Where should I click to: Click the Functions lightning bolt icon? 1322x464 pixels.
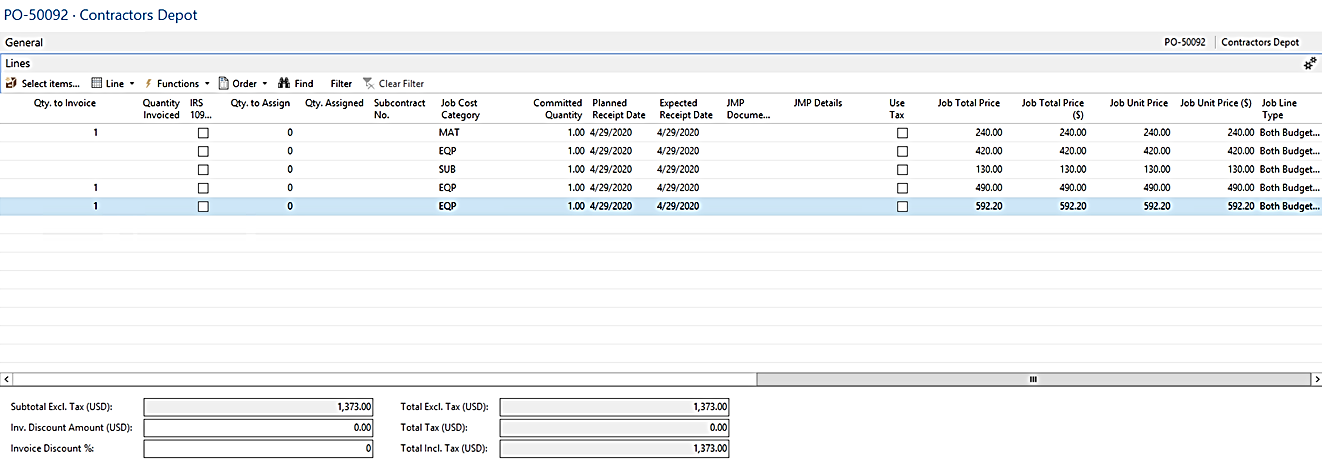149,84
